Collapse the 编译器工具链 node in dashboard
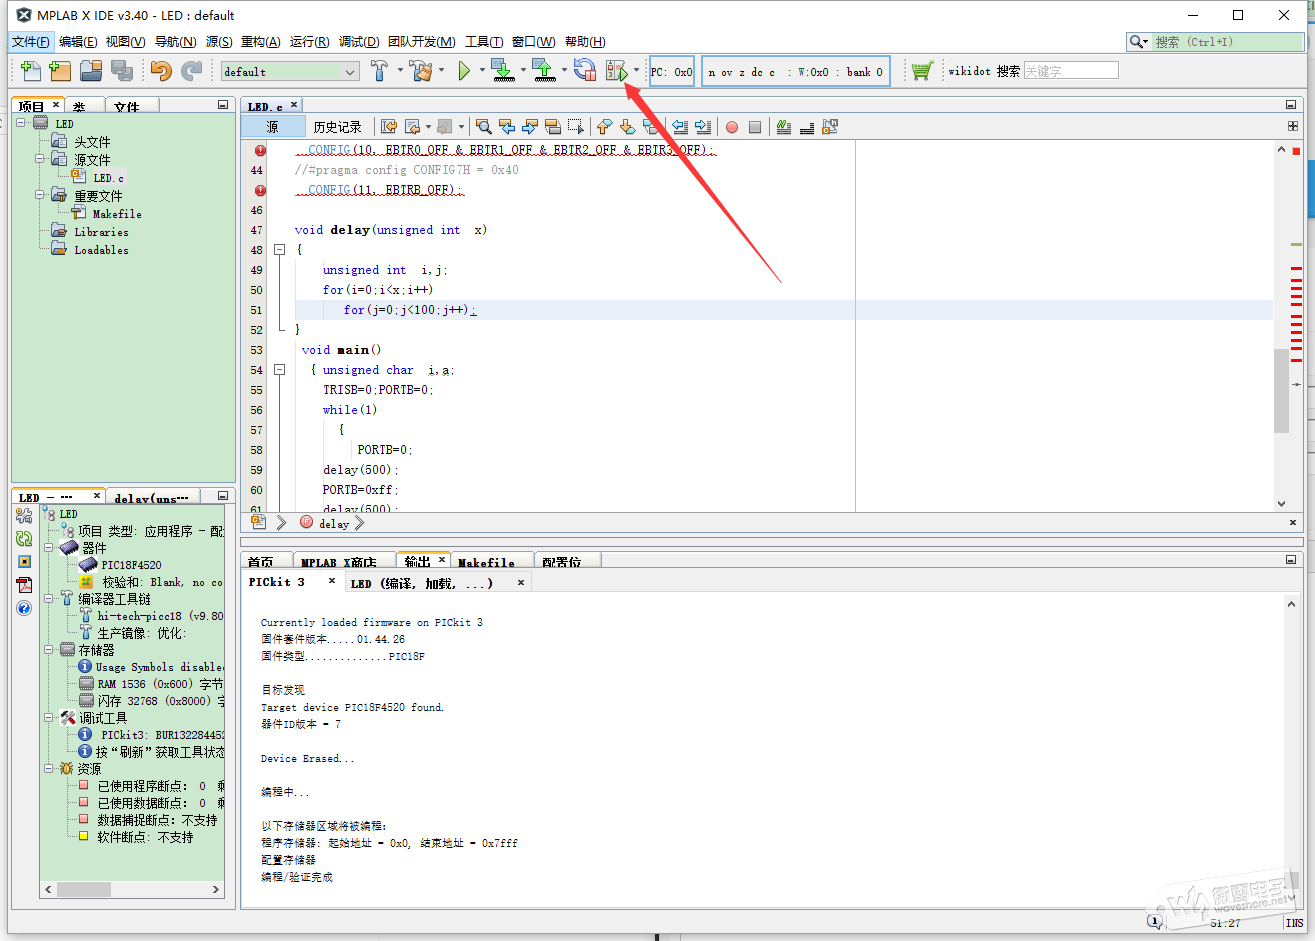Image resolution: width=1315 pixels, height=941 pixels. [x=48, y=599]
